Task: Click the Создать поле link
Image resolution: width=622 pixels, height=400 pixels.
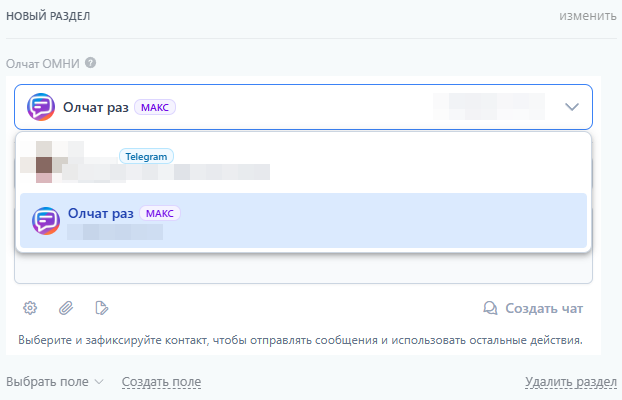Action: pyautogui.click(x=161, y=382)
